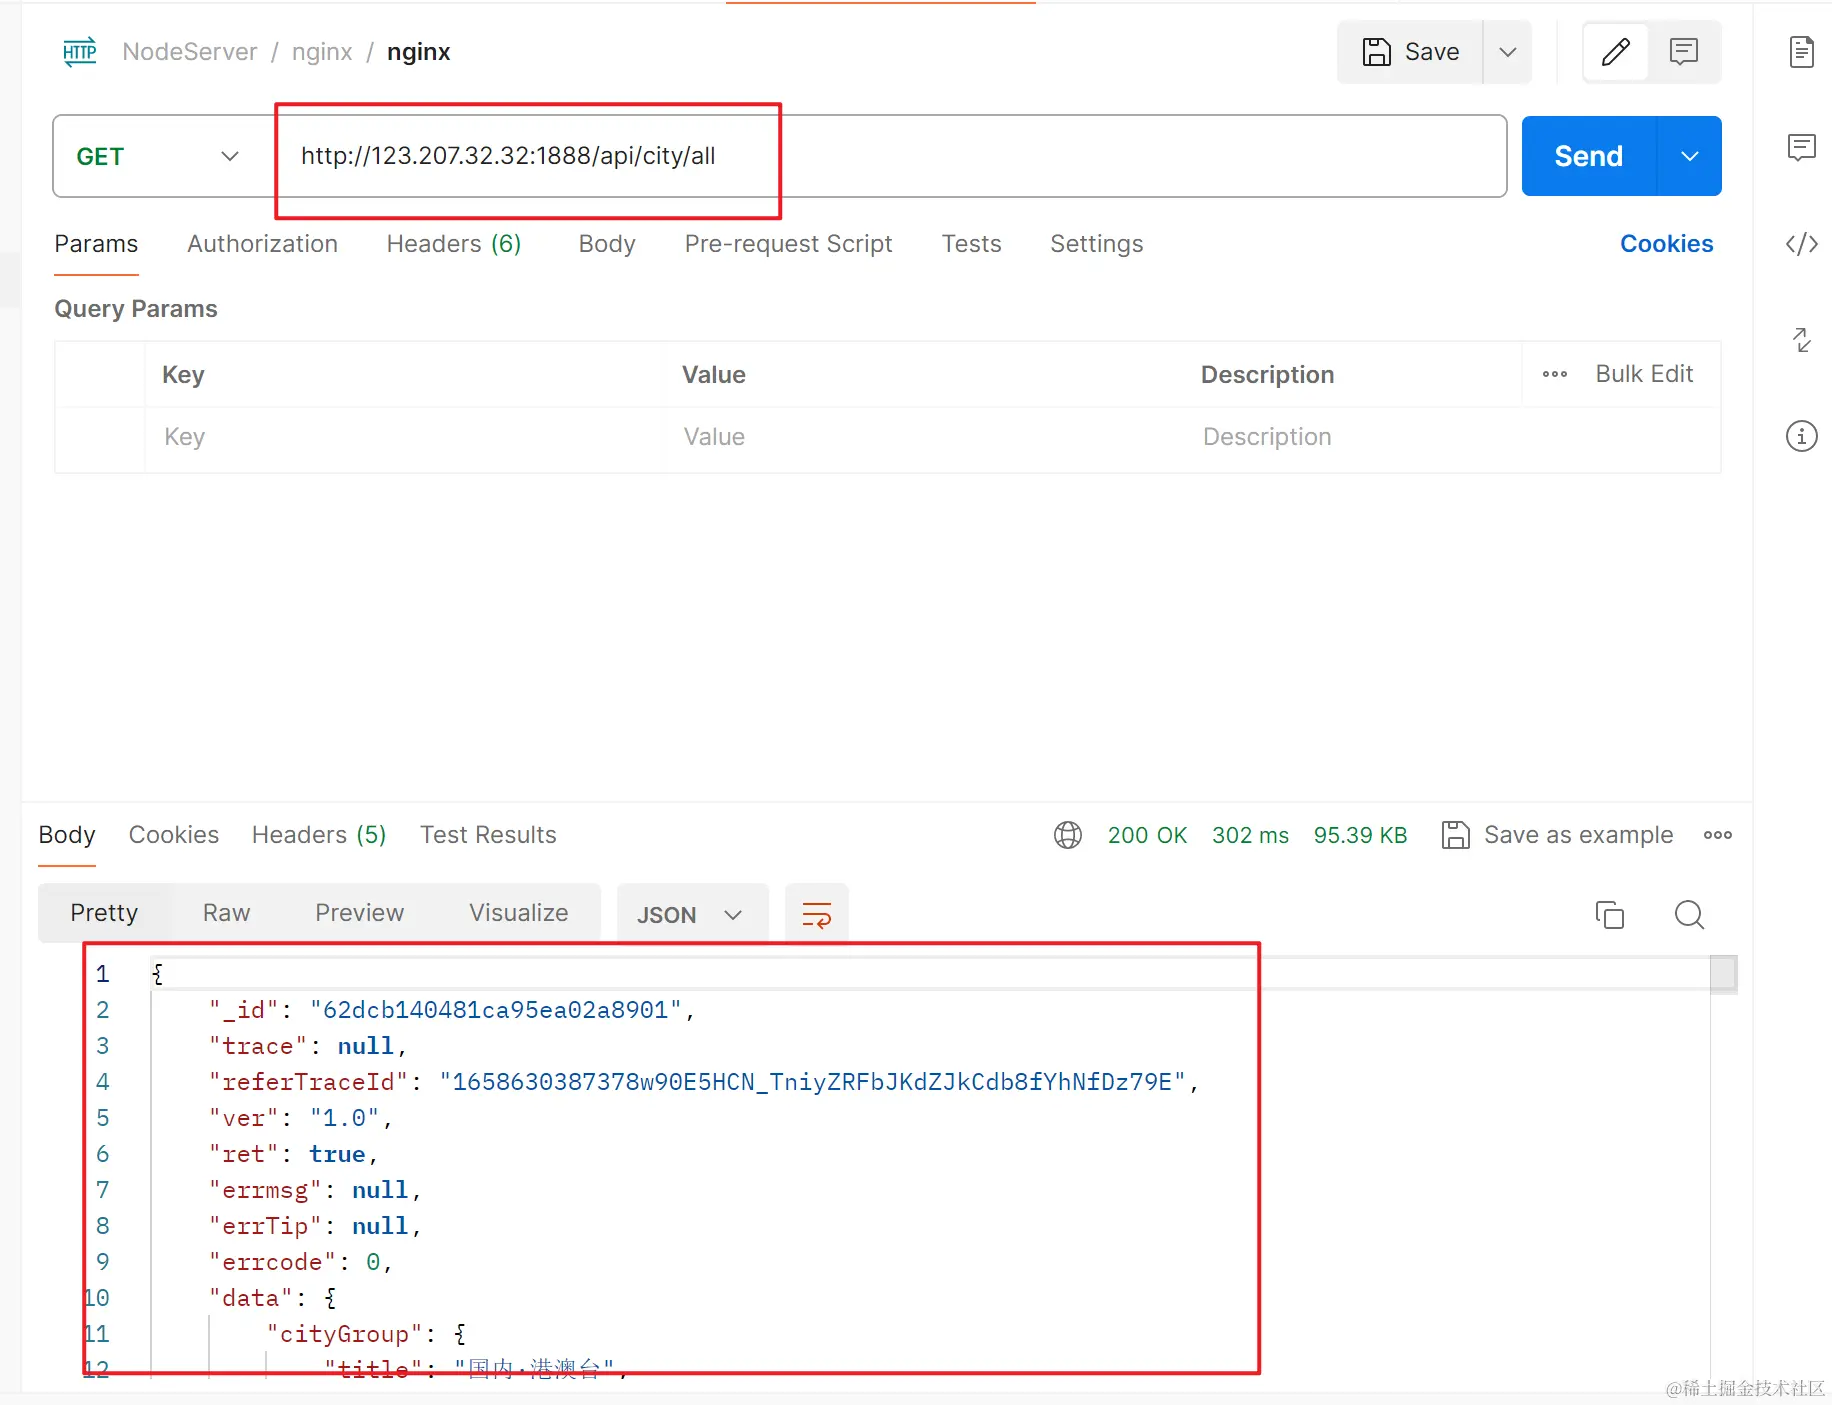
Task: Click the "referTraceId" key on line 4
Action: coord(308,1082)
